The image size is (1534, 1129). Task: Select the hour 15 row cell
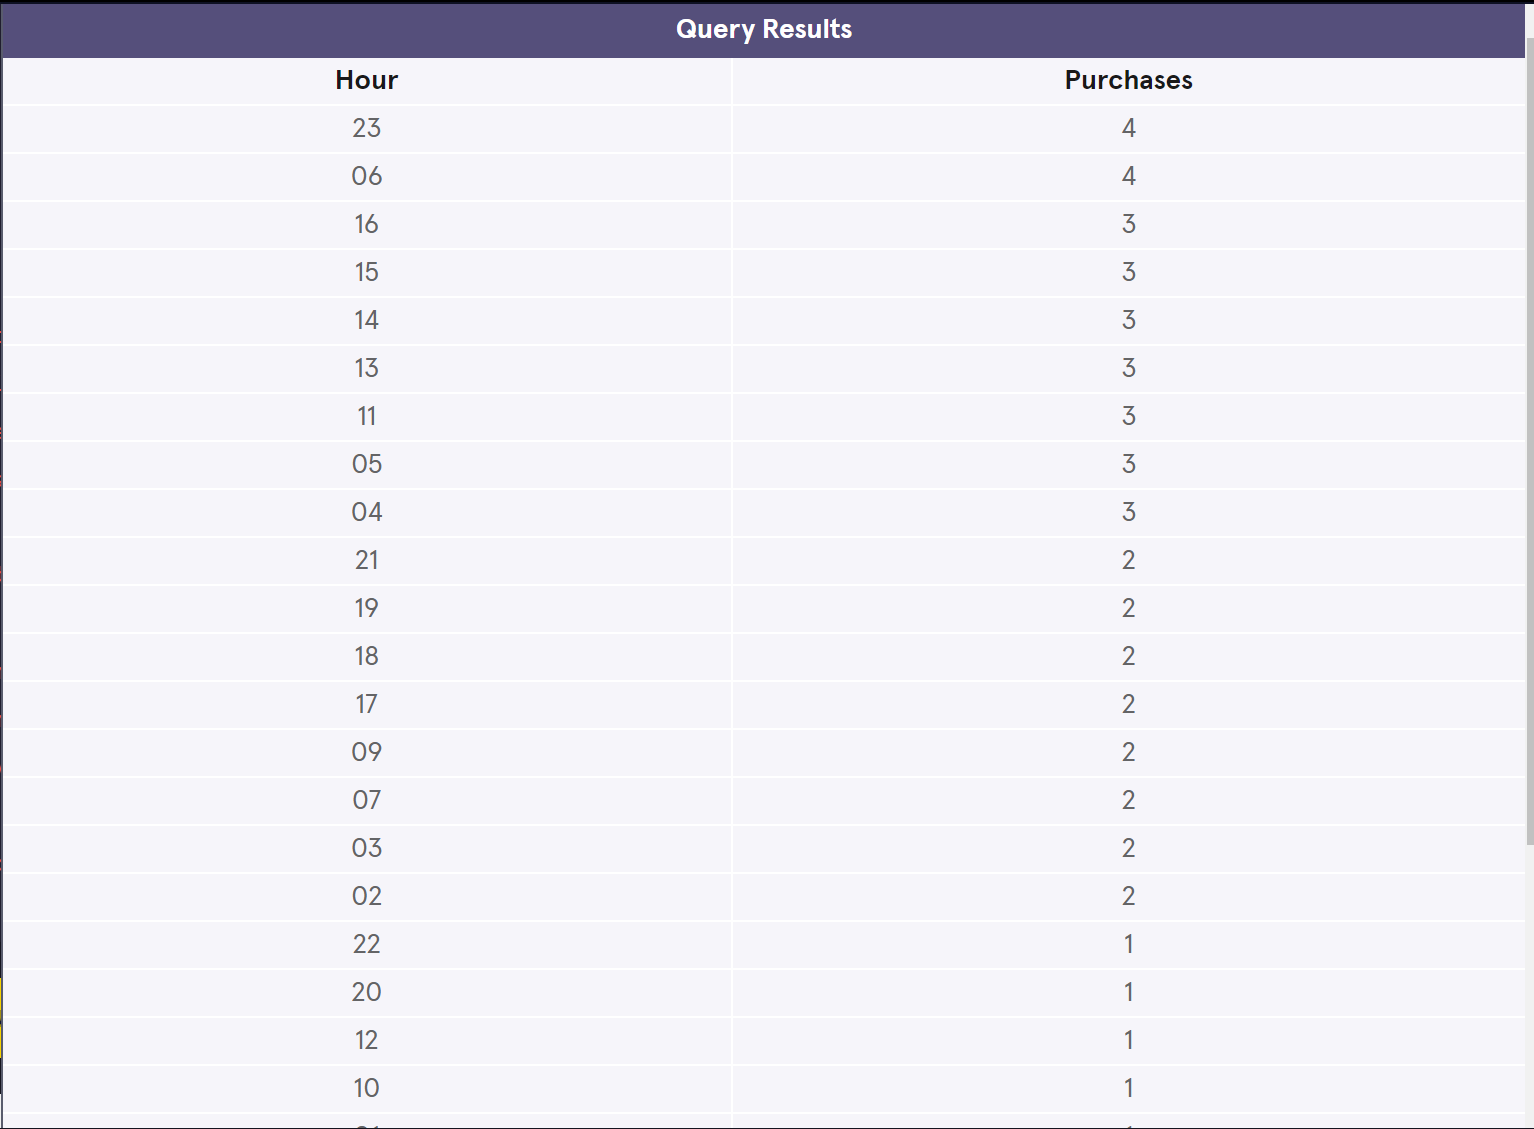[x=366, y=273]
